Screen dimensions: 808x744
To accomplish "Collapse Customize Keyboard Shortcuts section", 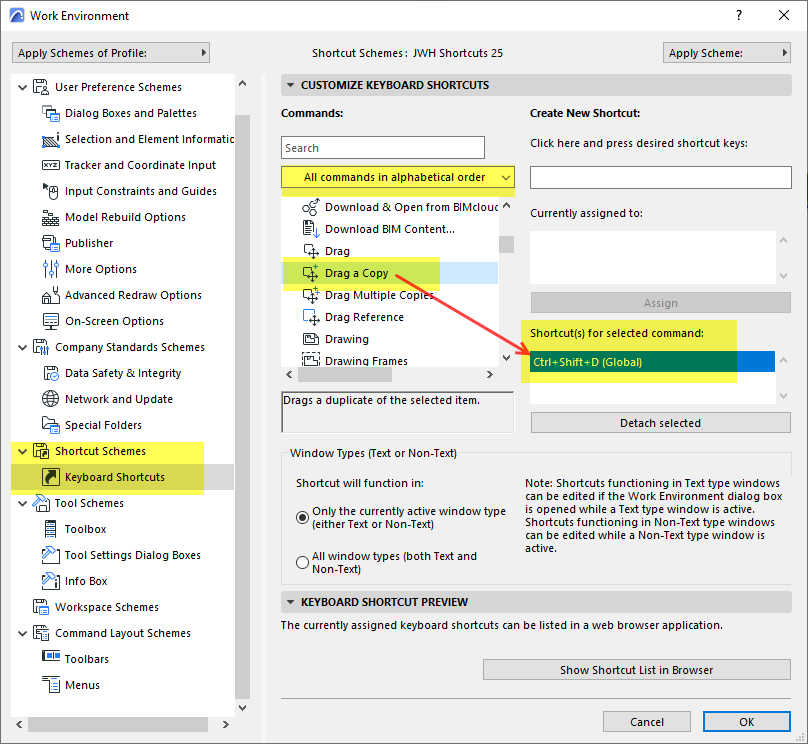I will point(291,85).
